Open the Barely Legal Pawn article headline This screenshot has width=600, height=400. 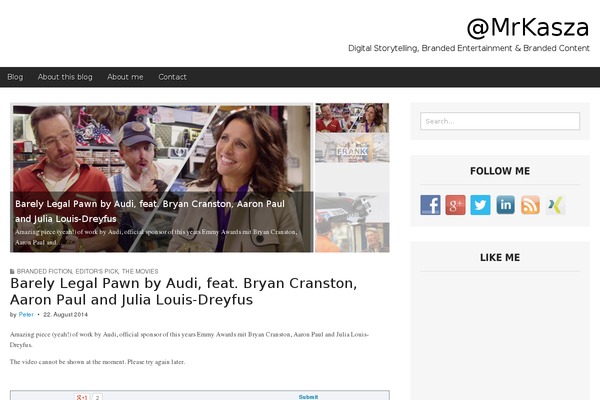pos(184,291)
